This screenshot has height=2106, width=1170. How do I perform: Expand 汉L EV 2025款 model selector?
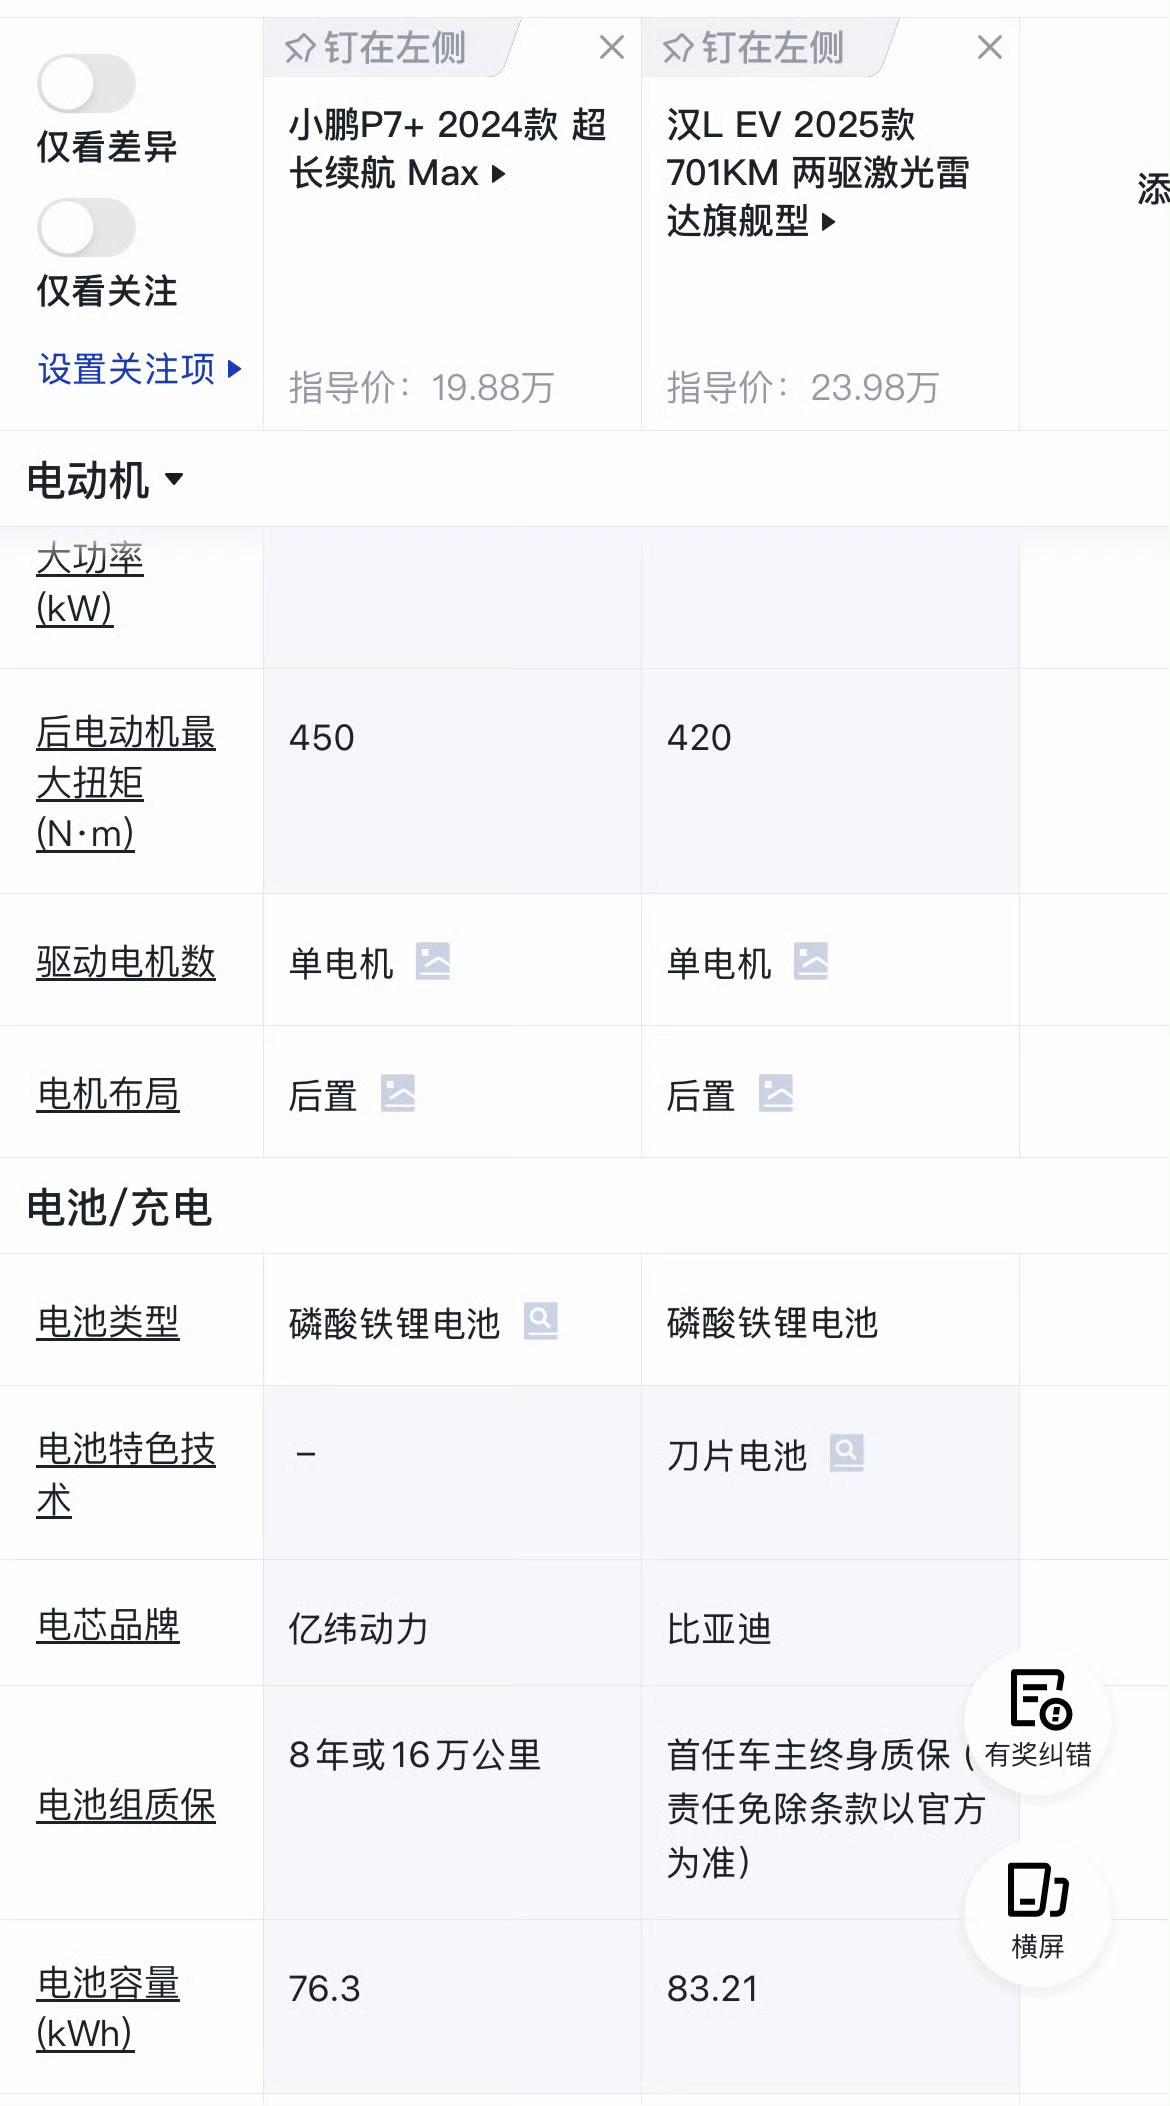click(818, 173)
